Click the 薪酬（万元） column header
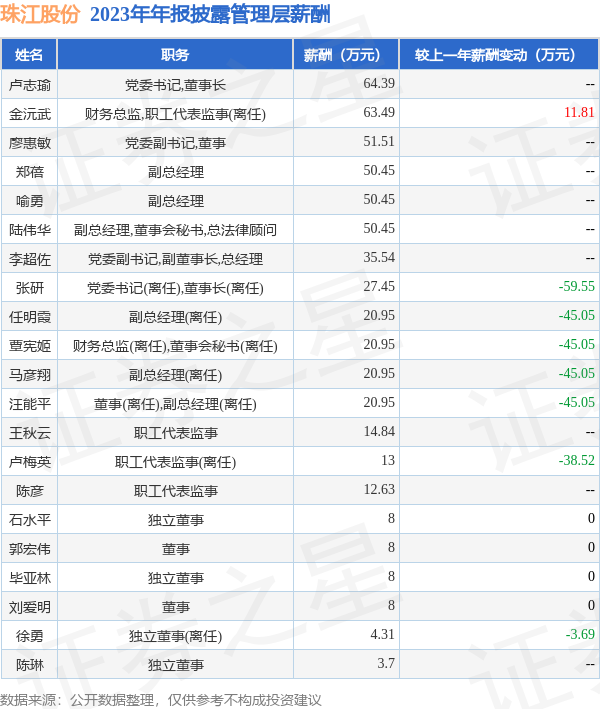 click(x=346, y=55)
